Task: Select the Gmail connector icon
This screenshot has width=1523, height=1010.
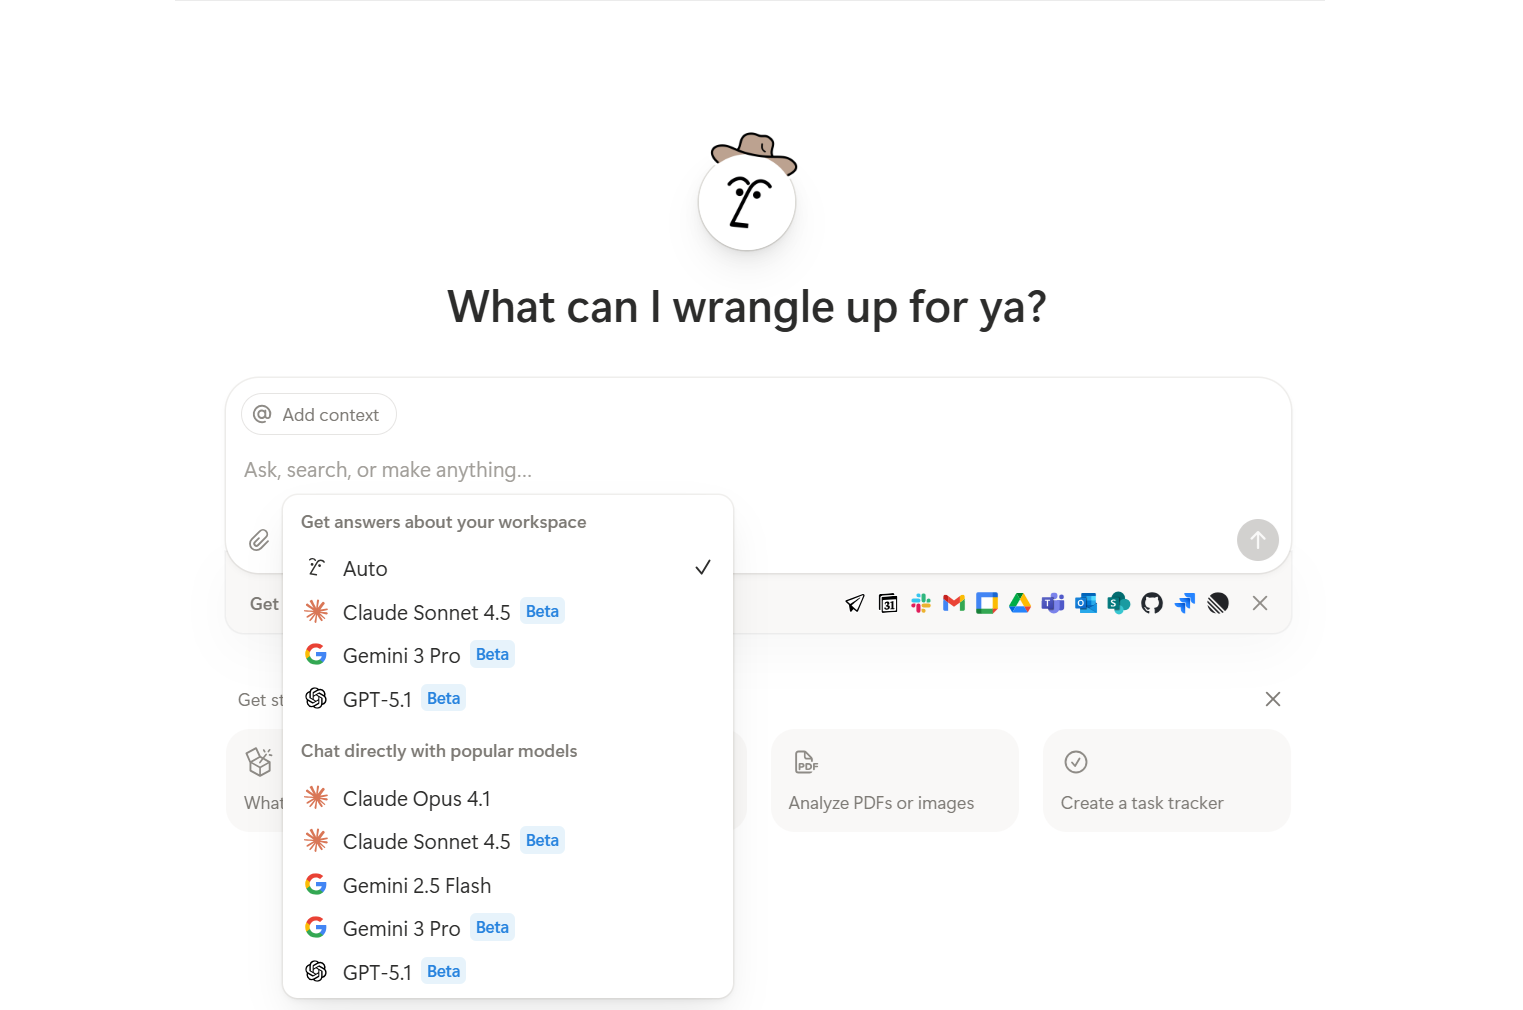Action: pos(954,603)
